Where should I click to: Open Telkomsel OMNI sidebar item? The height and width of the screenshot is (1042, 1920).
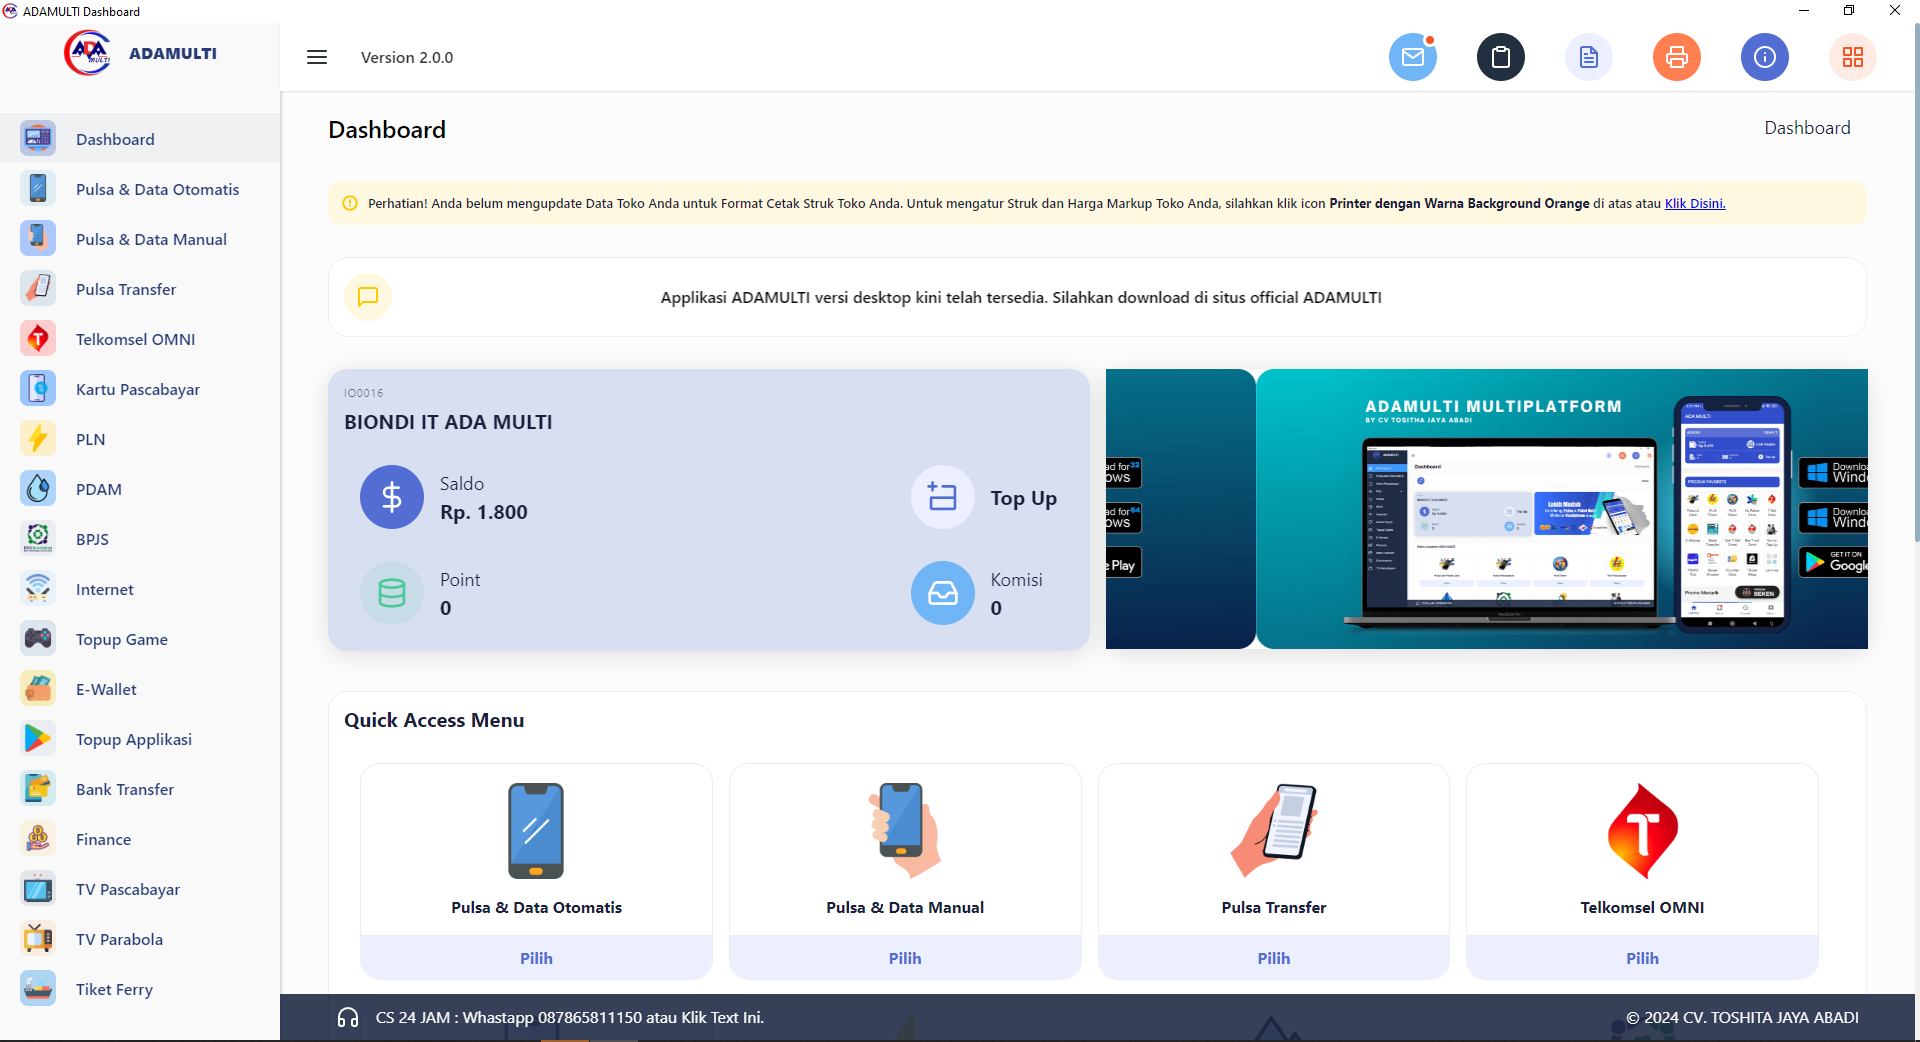tap(140, 339)
